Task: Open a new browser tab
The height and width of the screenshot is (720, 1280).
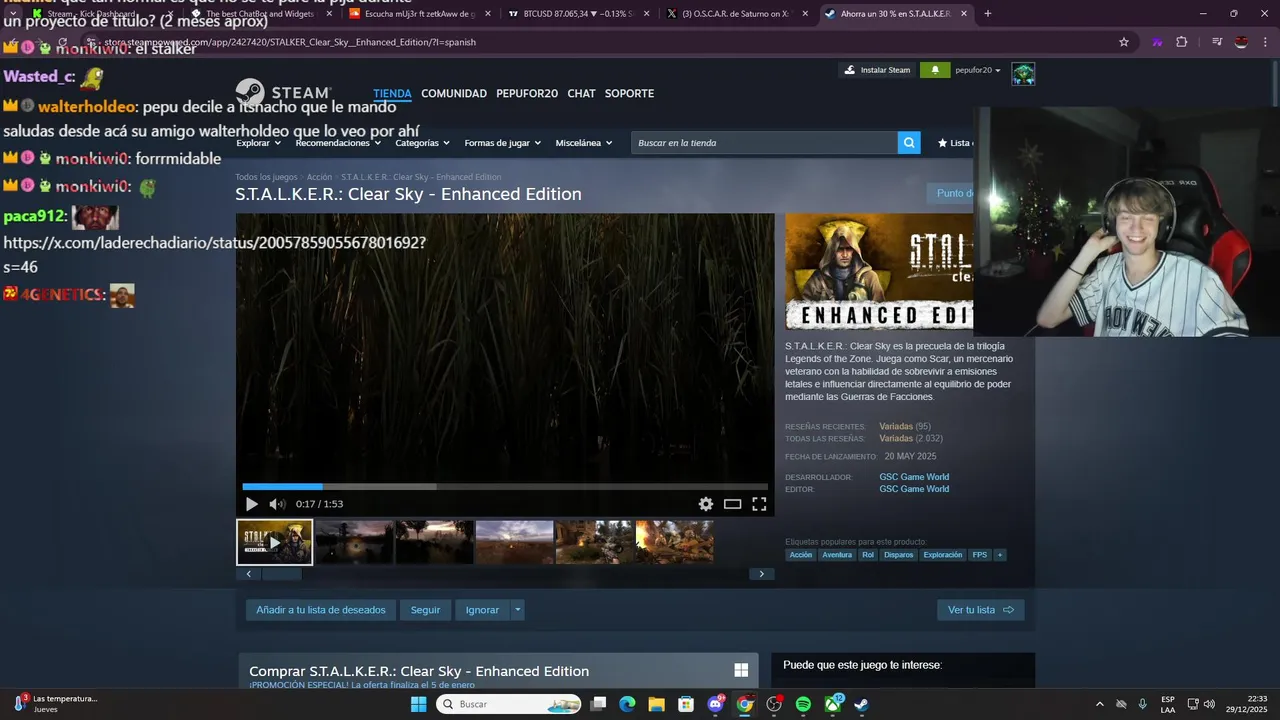Action: click(988, 14)
